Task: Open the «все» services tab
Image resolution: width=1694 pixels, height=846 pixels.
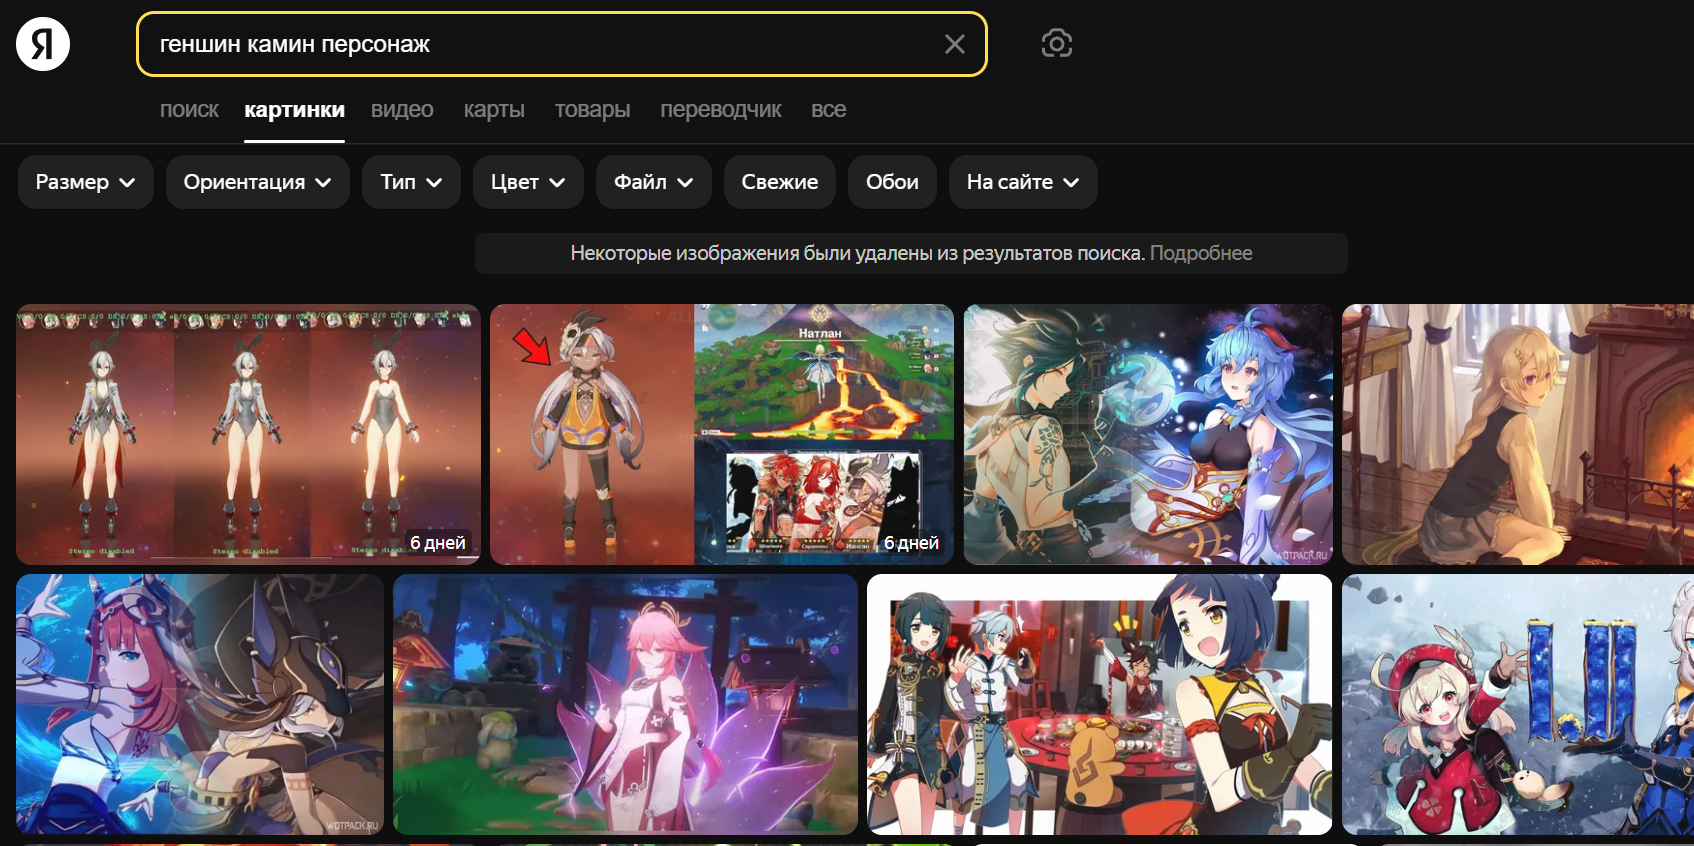Action: tap(828, 110)
